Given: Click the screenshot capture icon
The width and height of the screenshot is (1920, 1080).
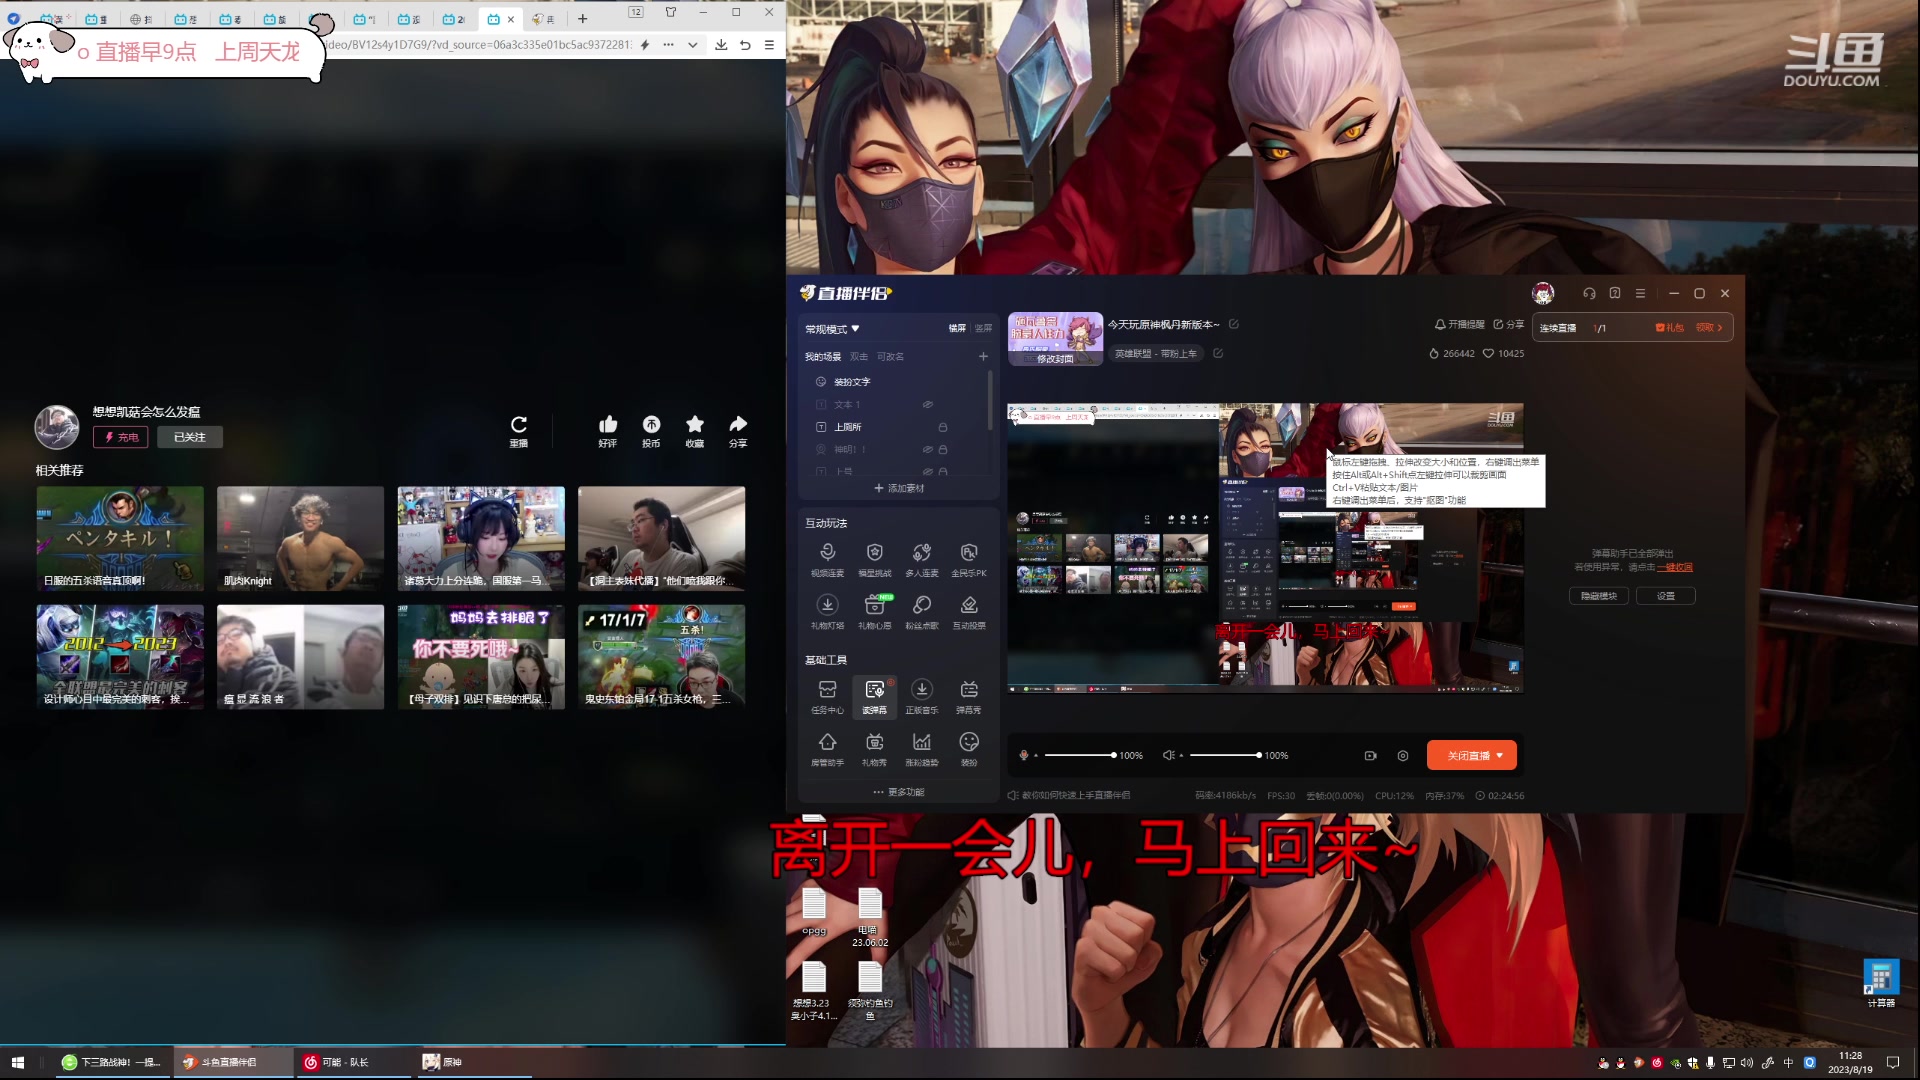Looking at the screenshot, I should click(1402, 756).
